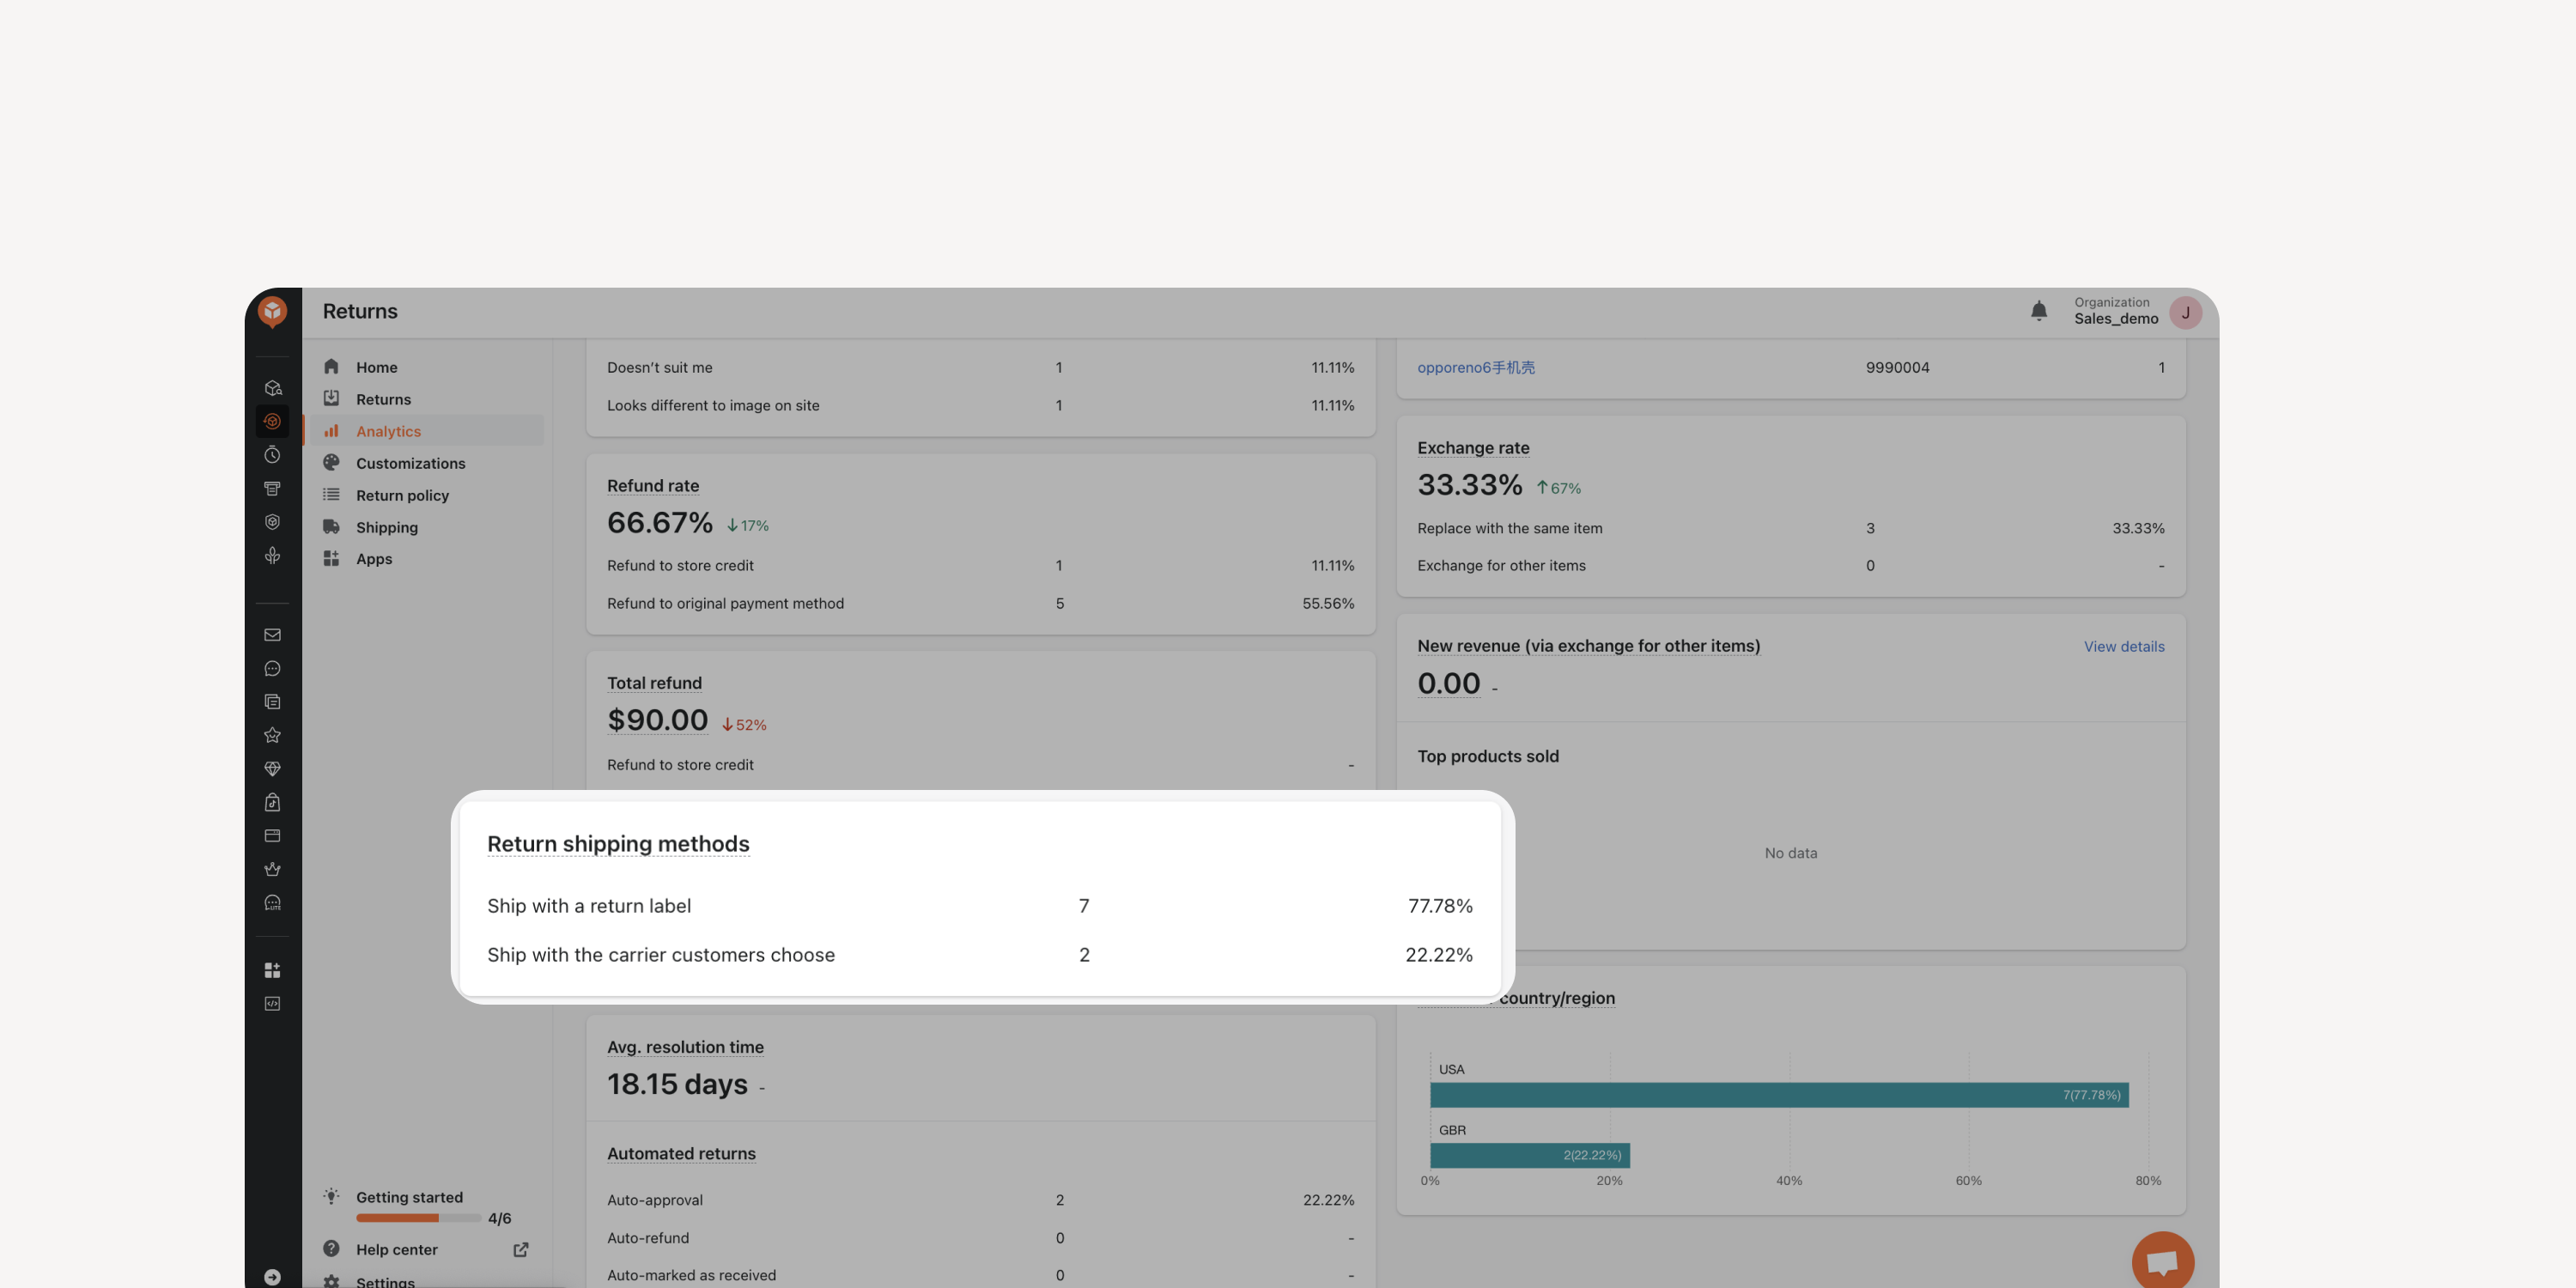The height and width of the screenshot is (1288, 2576).
Task: Open the crown icon in dark sidebar
Action: pos(272,869)
